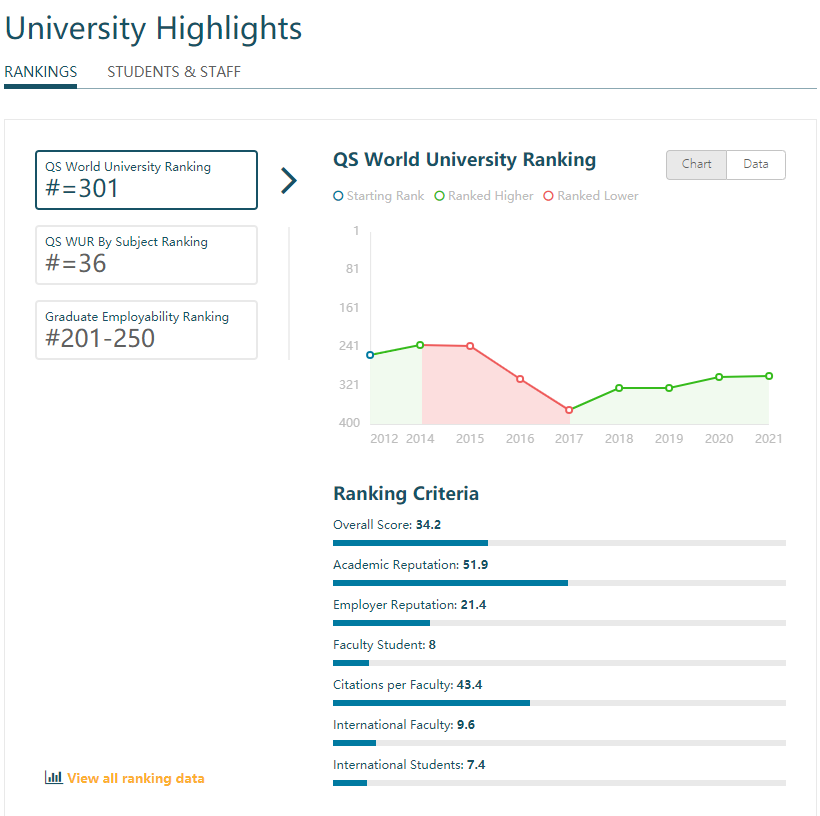Click the 2021 green data point
This screenshot has height=816, width=820.
[769, 376]
